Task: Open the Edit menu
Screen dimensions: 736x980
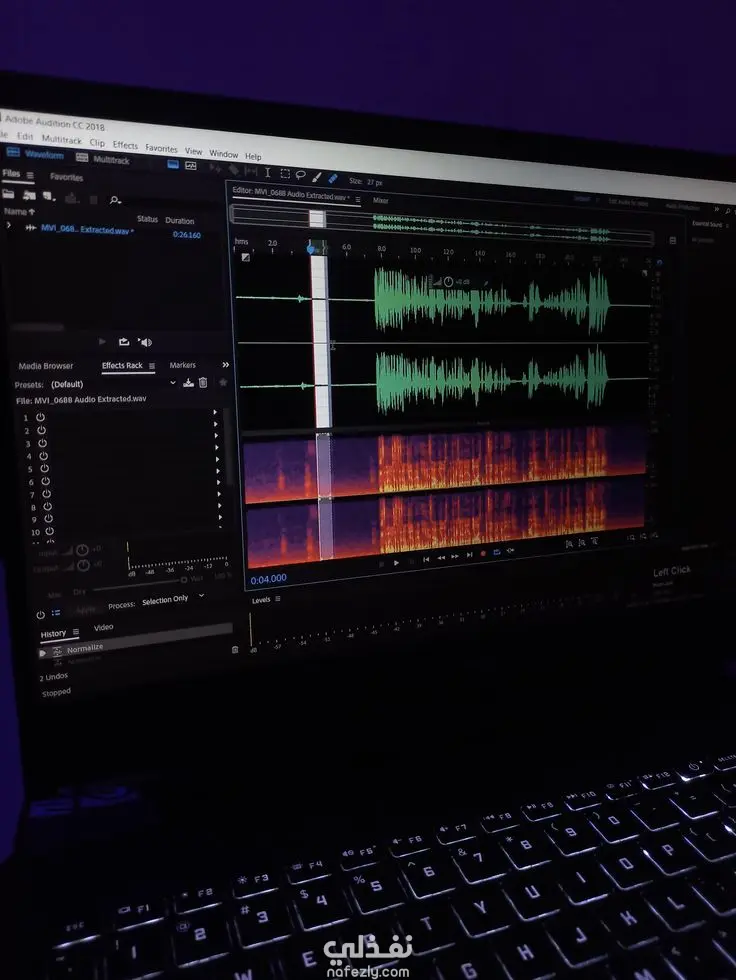Action: (25, 136)
